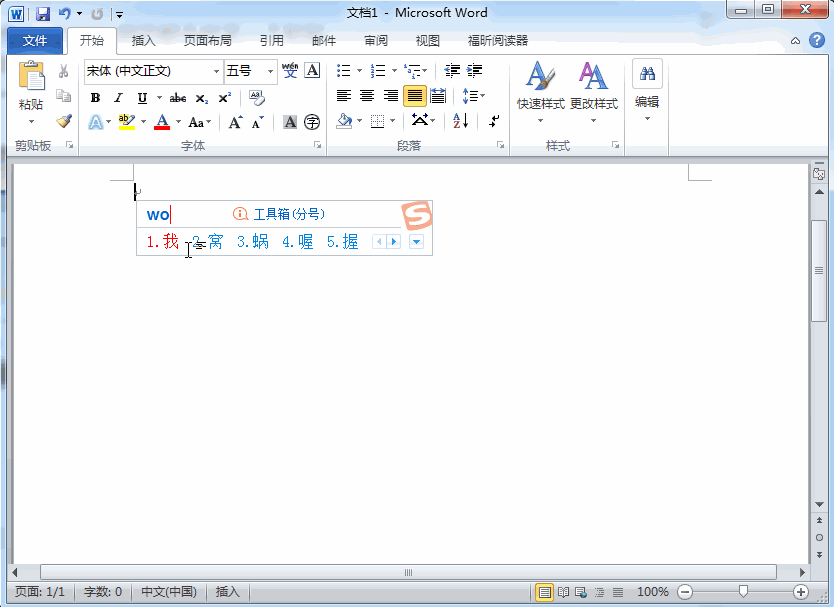
Task: Apply text highlight color
Action: tap(127, 122)
